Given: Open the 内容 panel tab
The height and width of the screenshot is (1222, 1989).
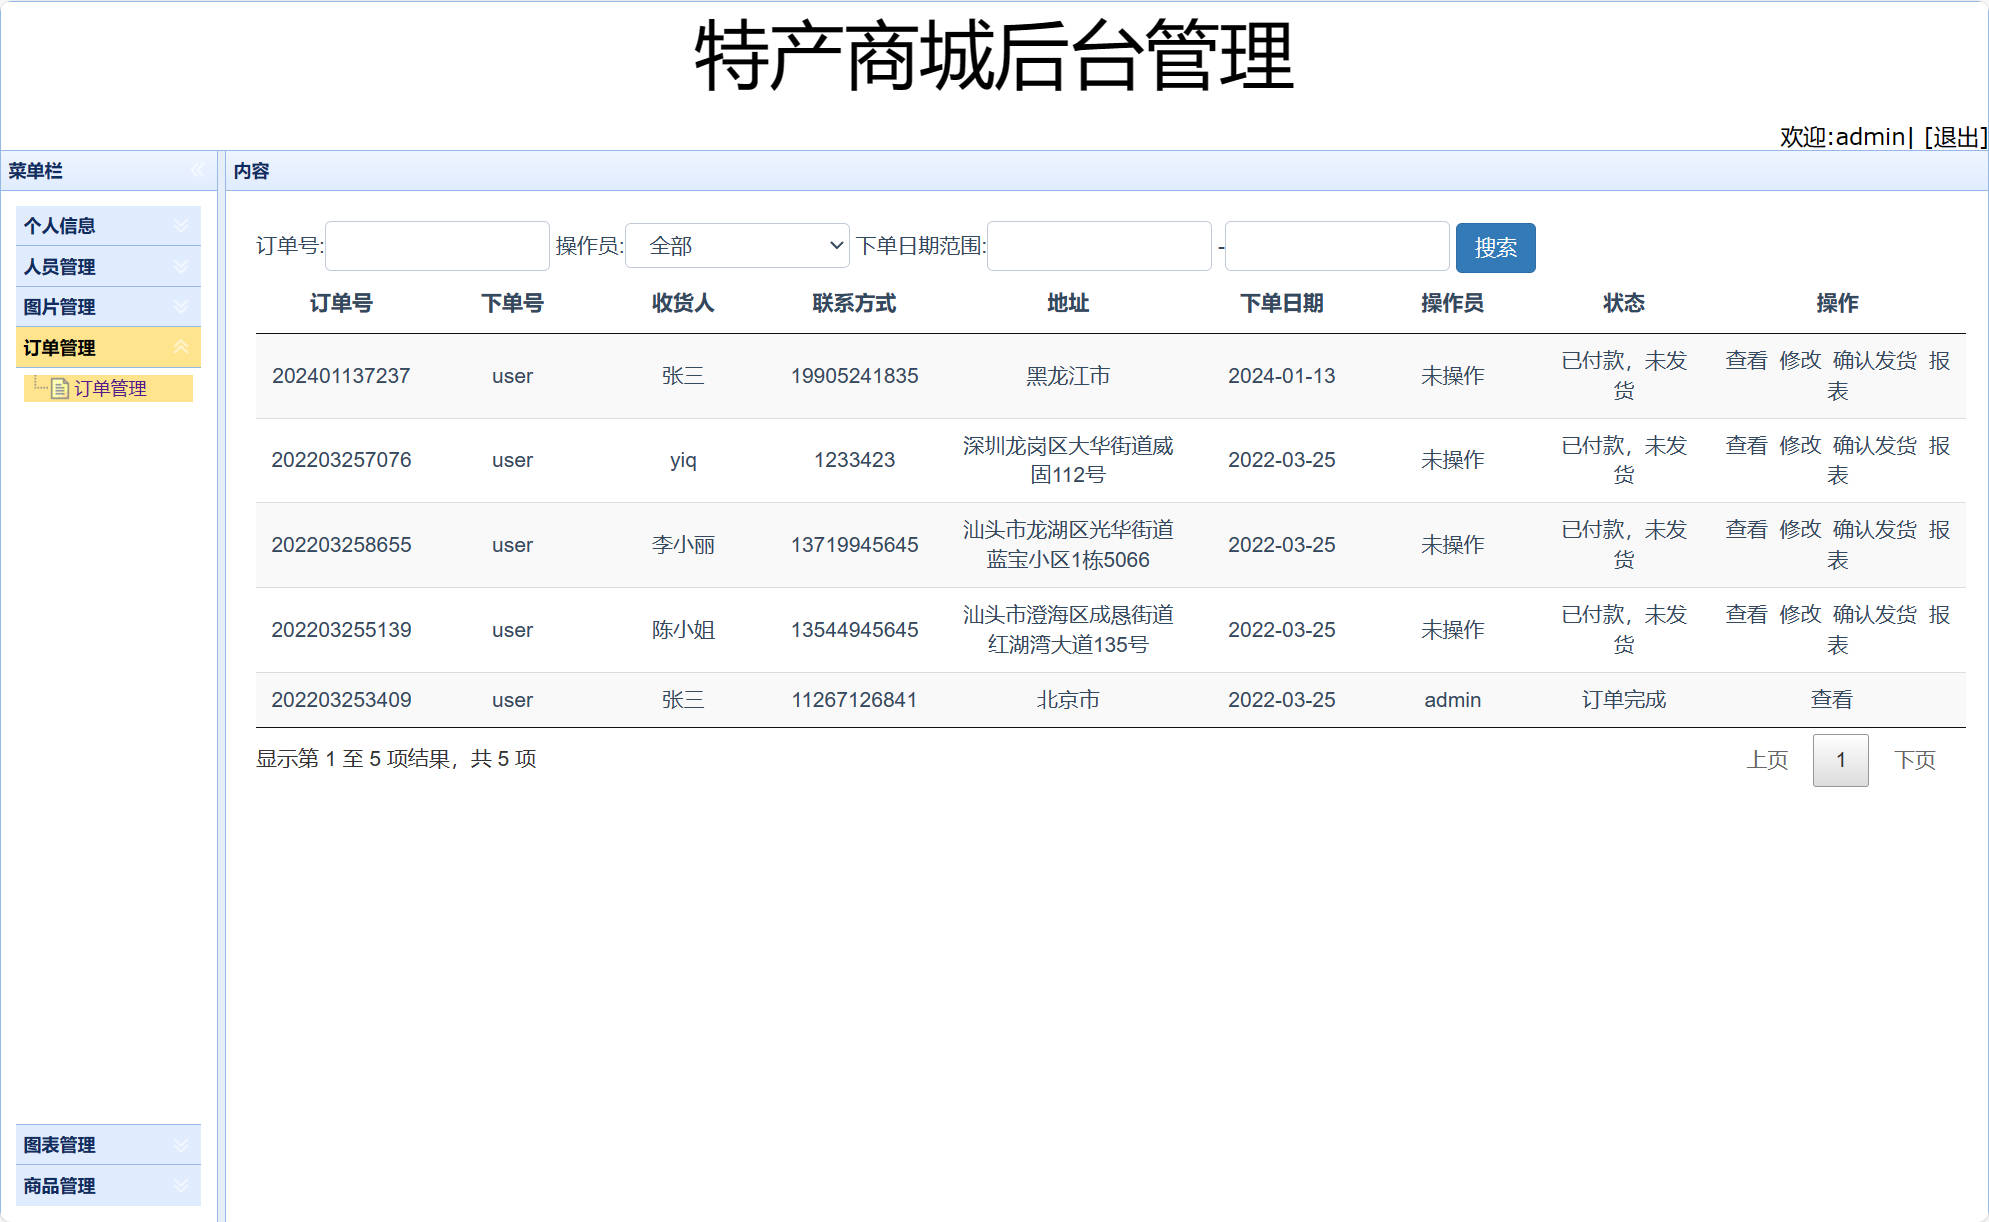Looking at the screenshot, I should 251,171.
